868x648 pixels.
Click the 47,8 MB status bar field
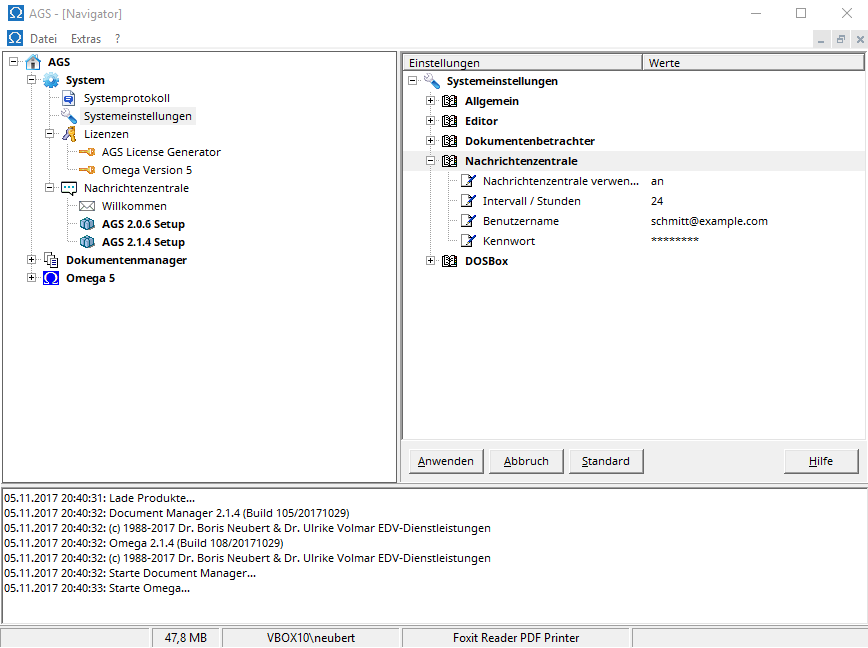186,638
